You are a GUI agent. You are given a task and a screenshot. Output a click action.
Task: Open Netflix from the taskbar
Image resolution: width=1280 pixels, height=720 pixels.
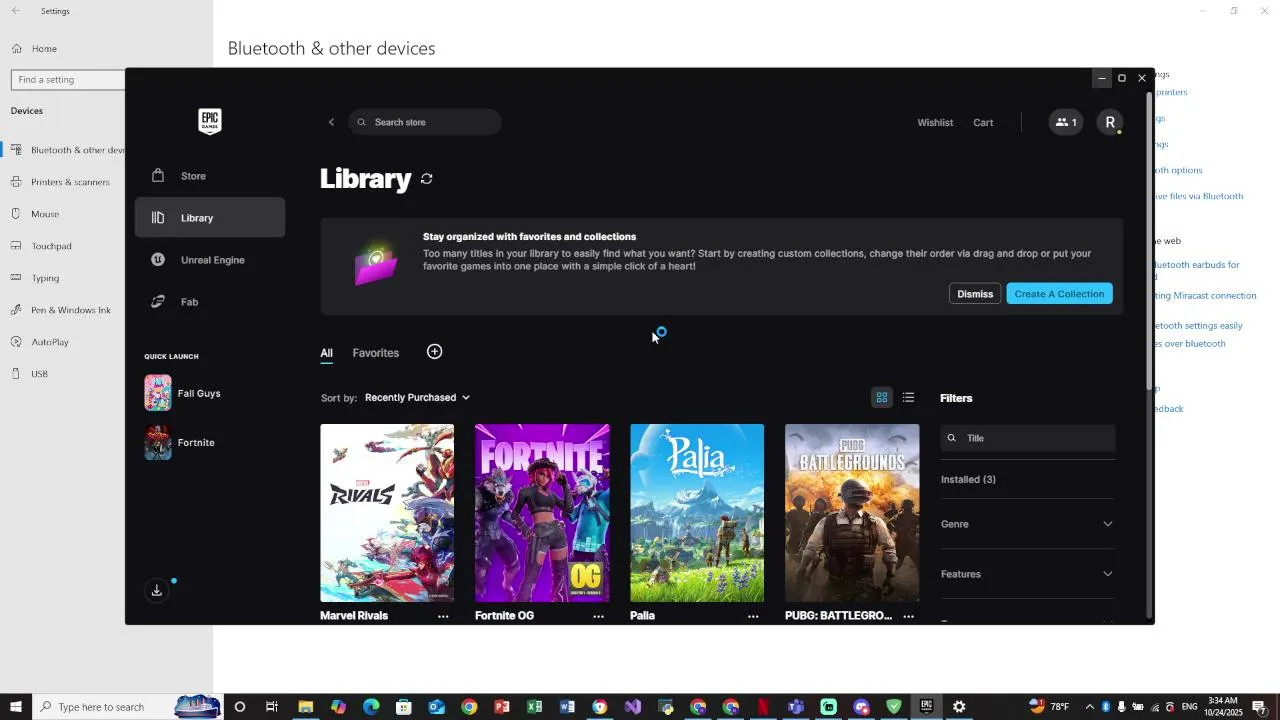[x=764, y=707]
